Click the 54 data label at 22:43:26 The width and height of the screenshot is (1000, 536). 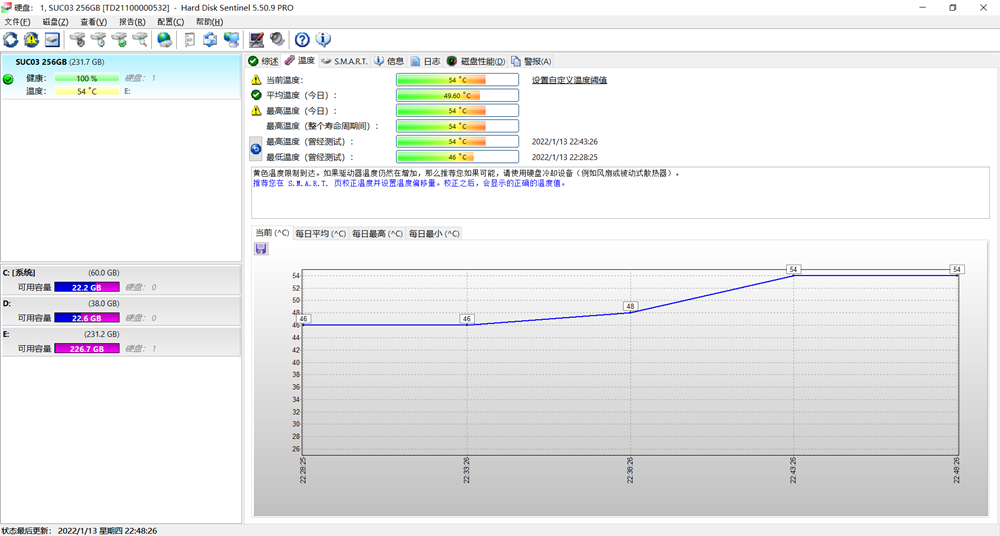tap(793, 269)
